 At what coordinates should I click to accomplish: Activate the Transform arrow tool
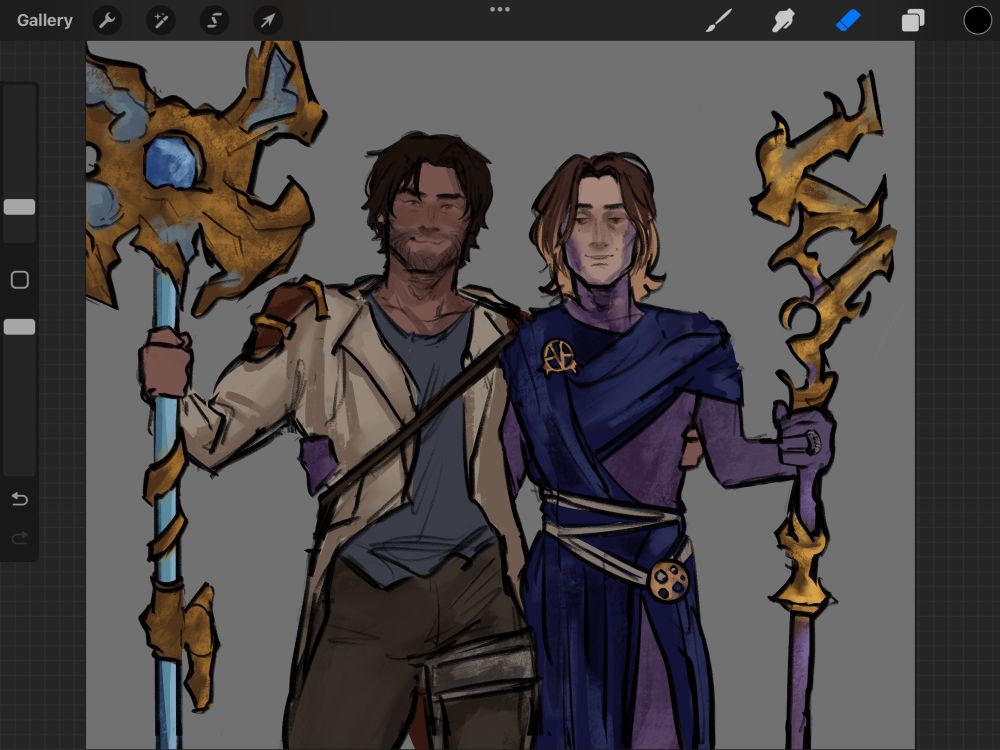tap(268, 20)
